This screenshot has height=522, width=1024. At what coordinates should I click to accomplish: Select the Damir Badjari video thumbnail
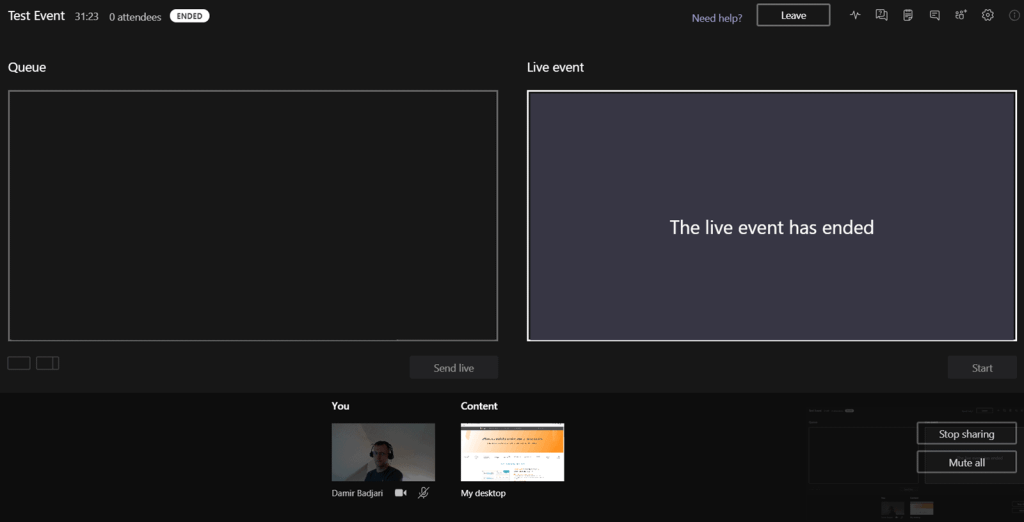coord(383,452)
